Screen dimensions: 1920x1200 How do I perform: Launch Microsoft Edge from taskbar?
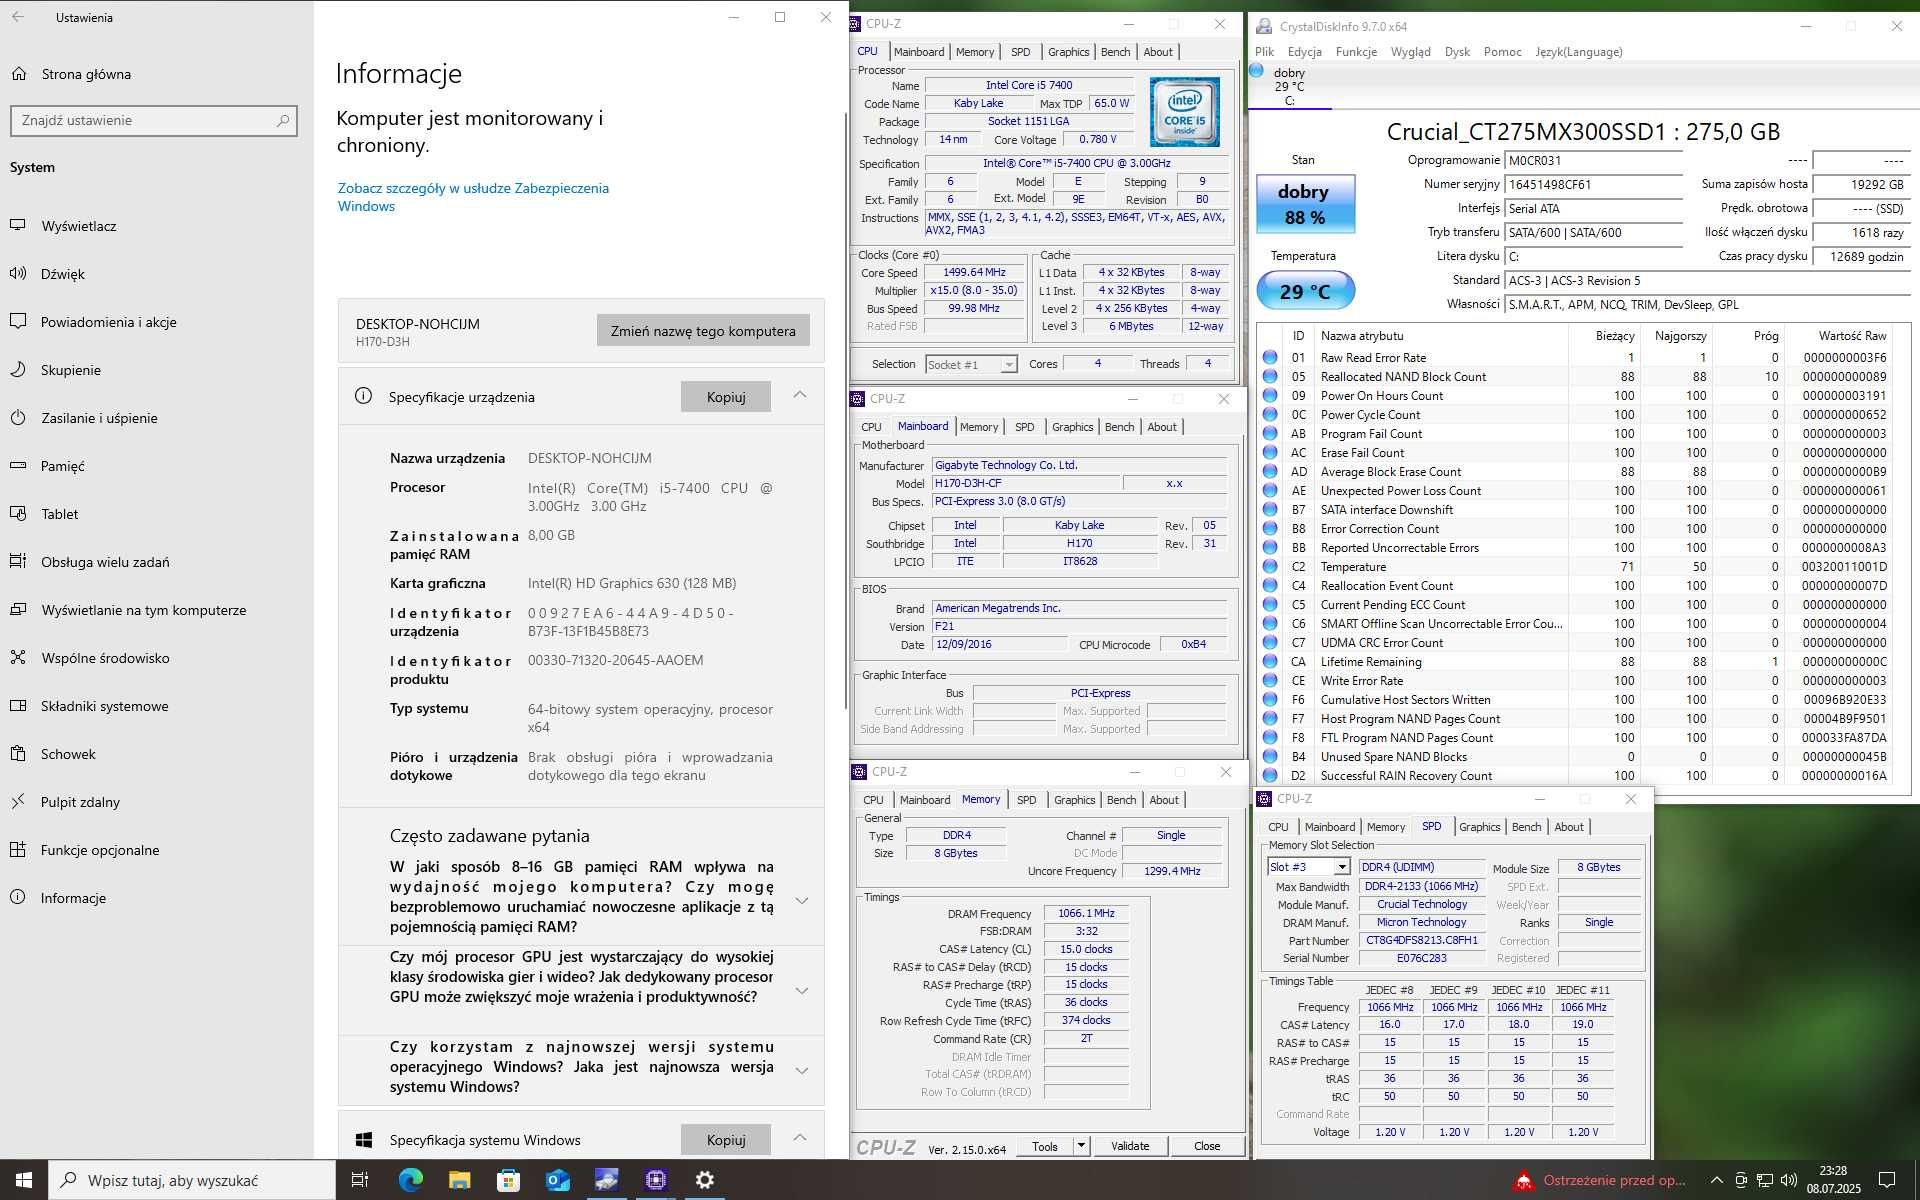(410, 1180)
